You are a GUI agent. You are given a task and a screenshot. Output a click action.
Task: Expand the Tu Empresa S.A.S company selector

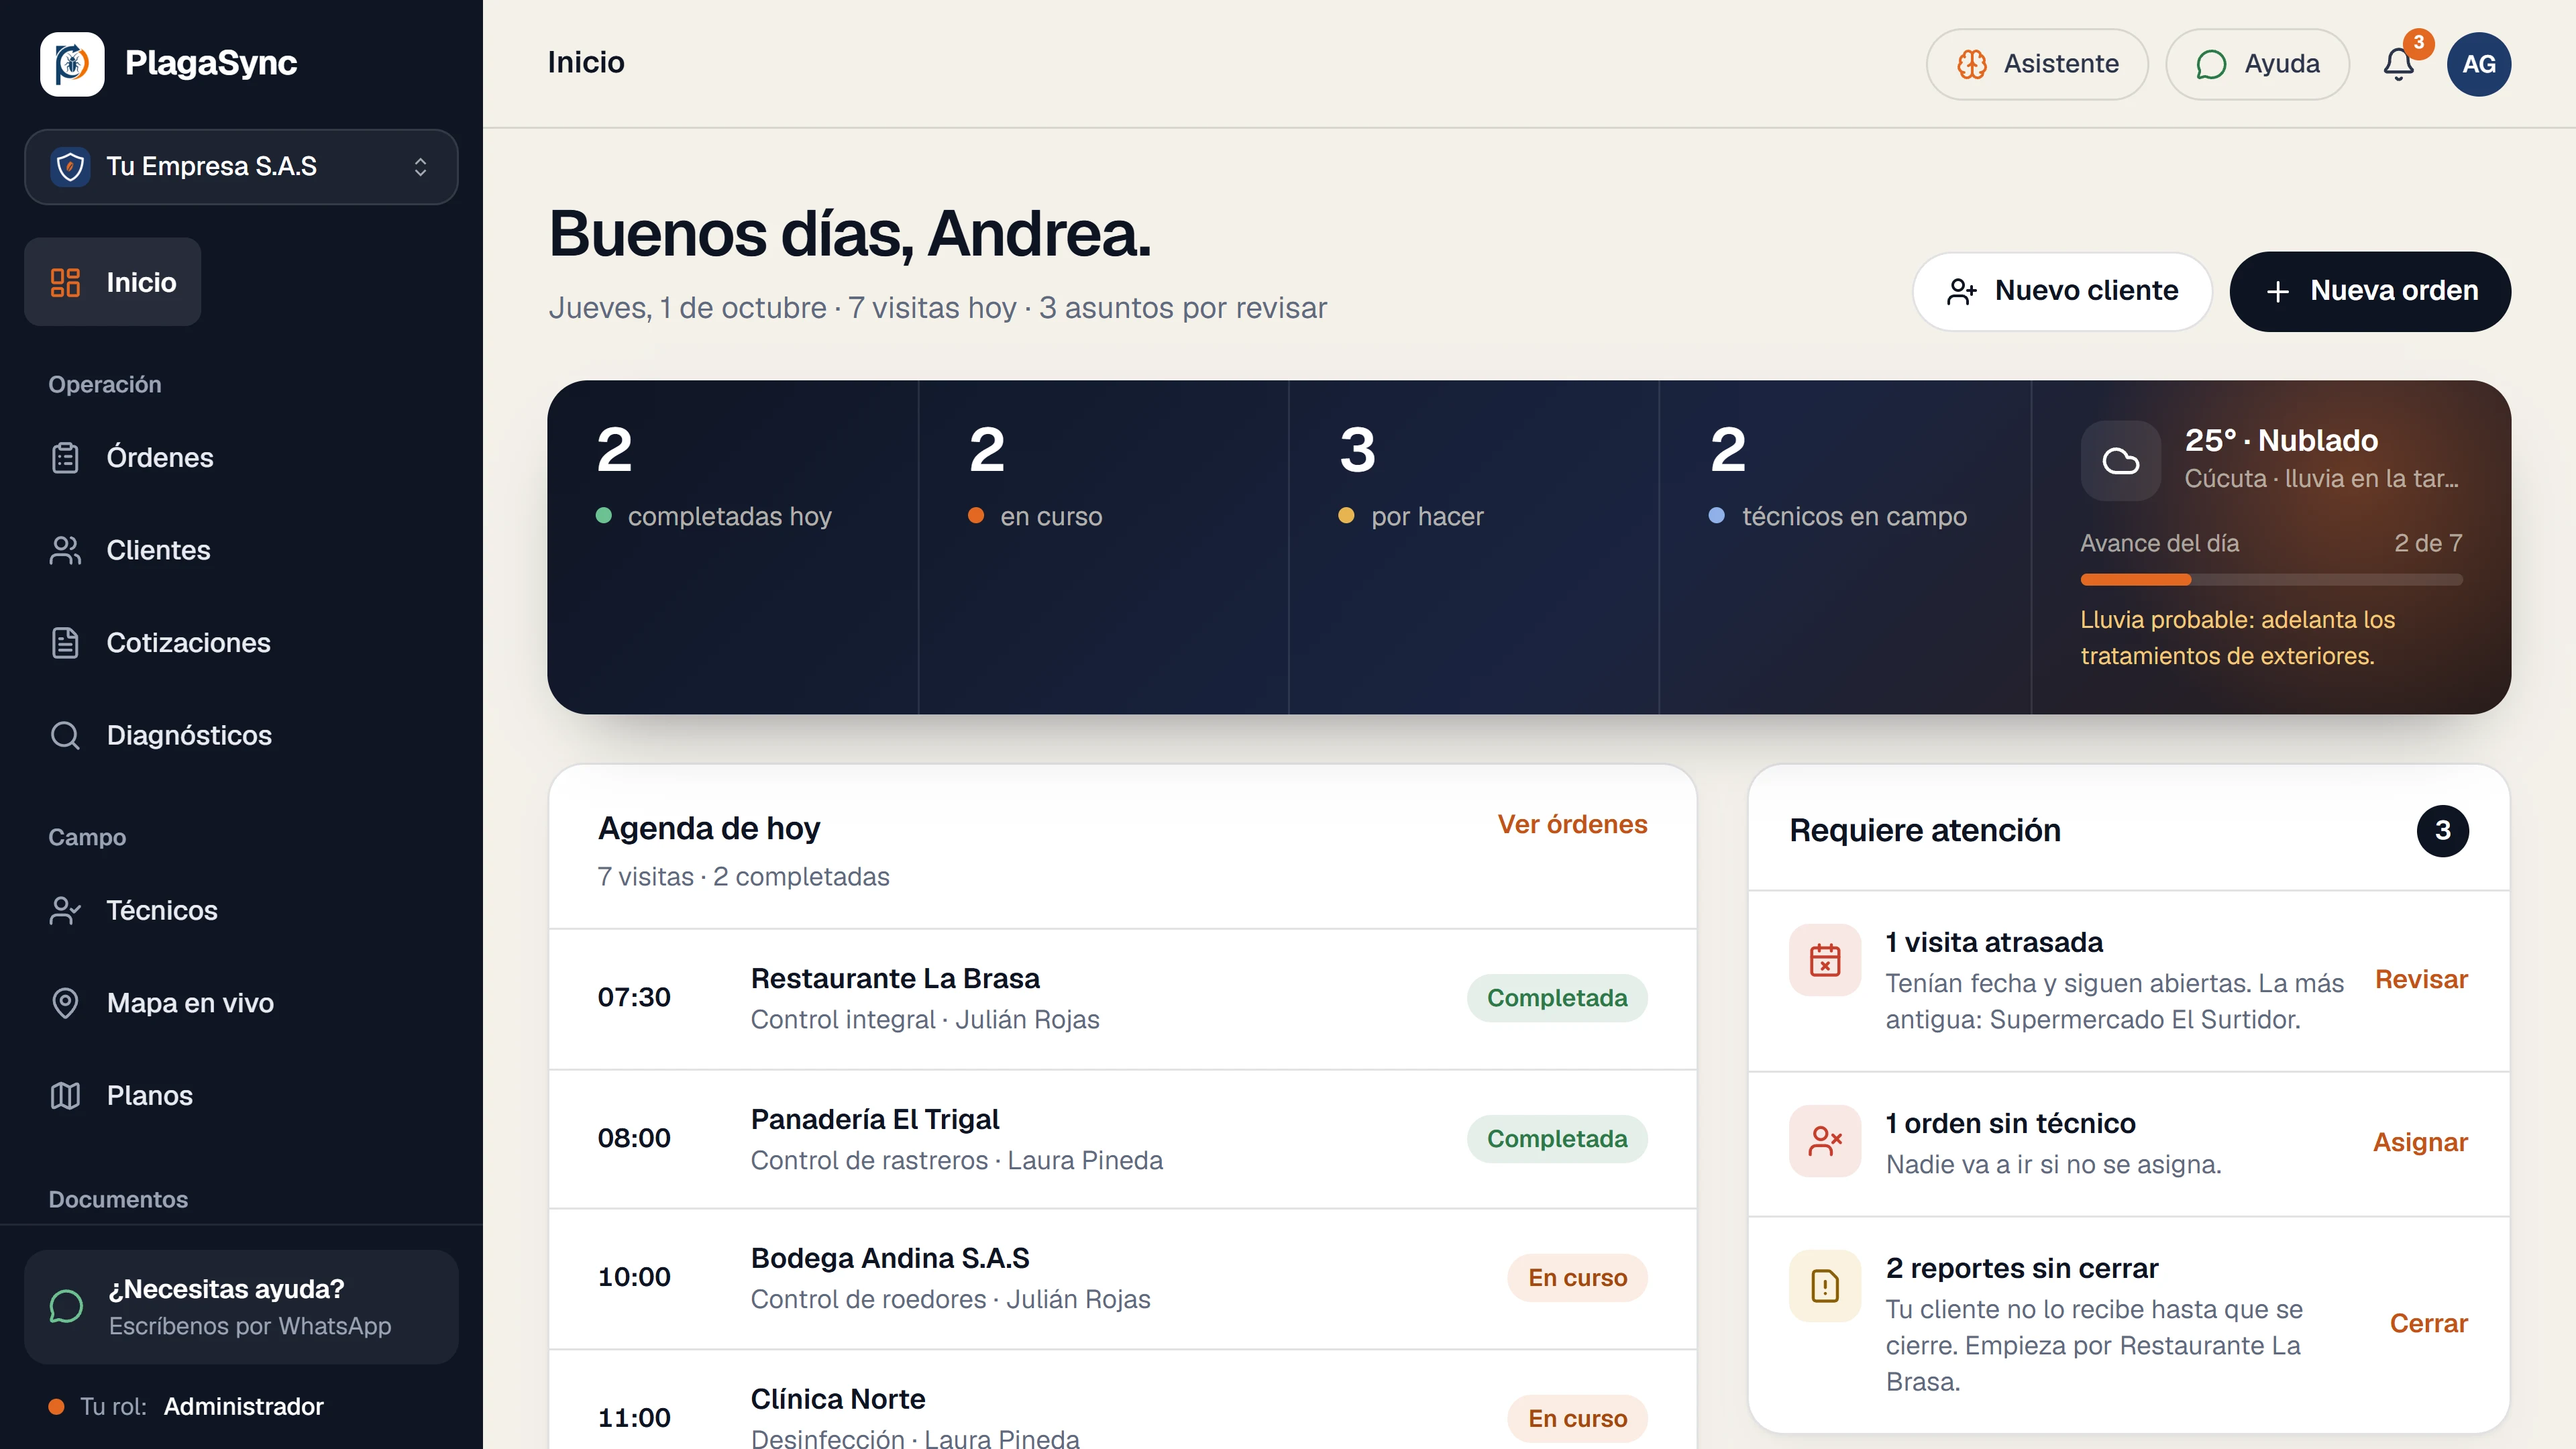coord(241,167)
